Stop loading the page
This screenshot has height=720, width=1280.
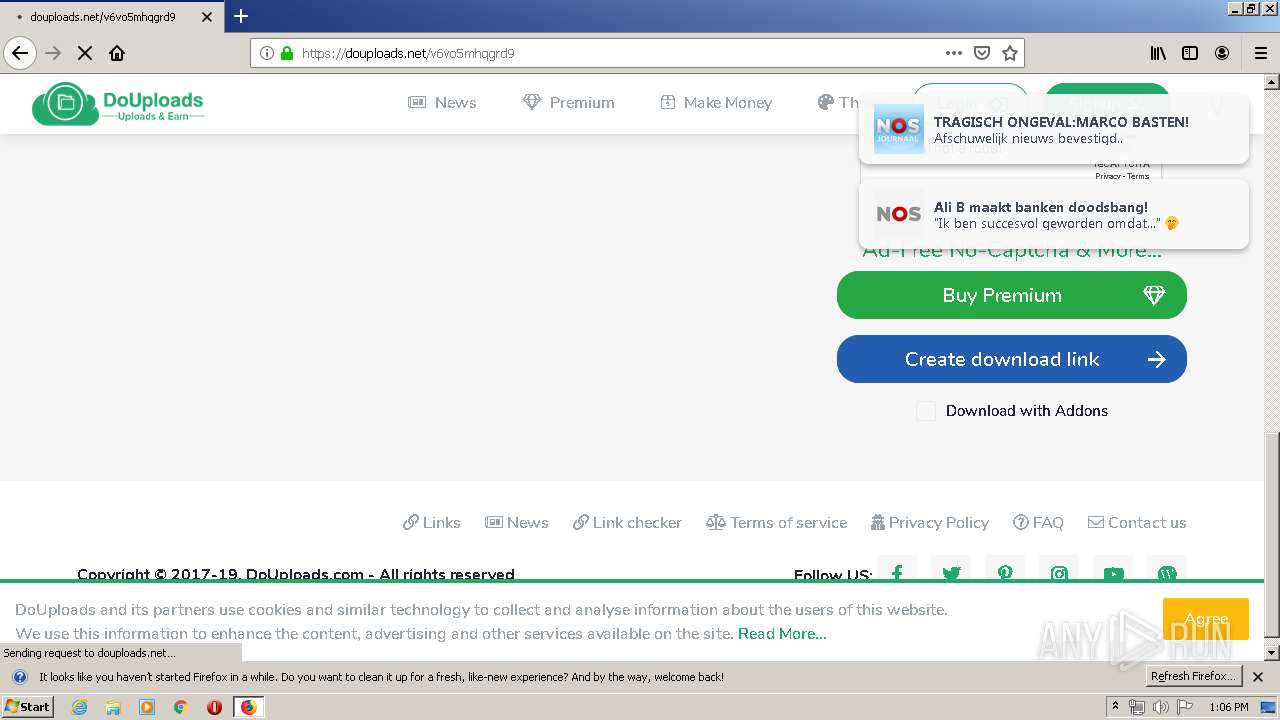click(85, 53)
